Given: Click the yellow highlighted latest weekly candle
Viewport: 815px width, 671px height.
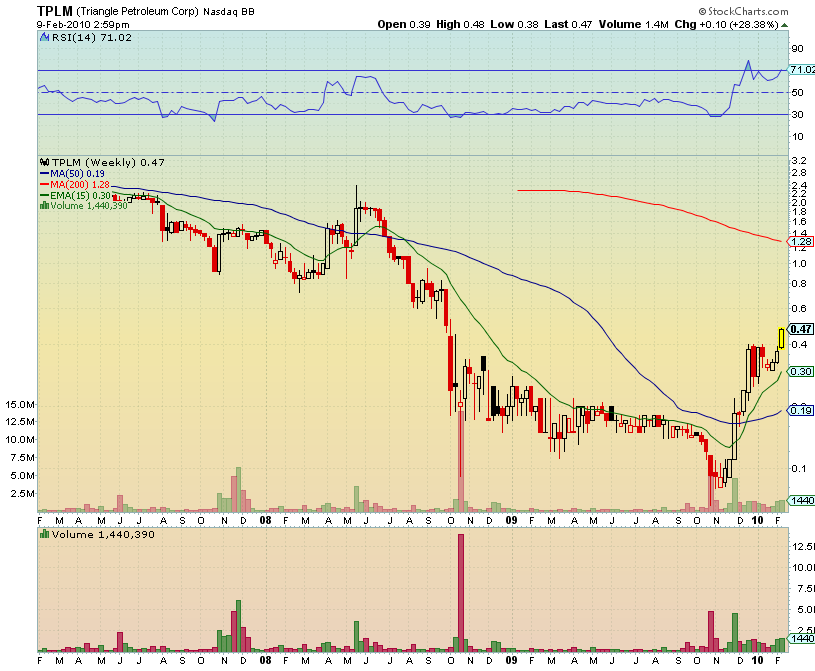Looking at the screenshot, I should click(x=781, y=338).
